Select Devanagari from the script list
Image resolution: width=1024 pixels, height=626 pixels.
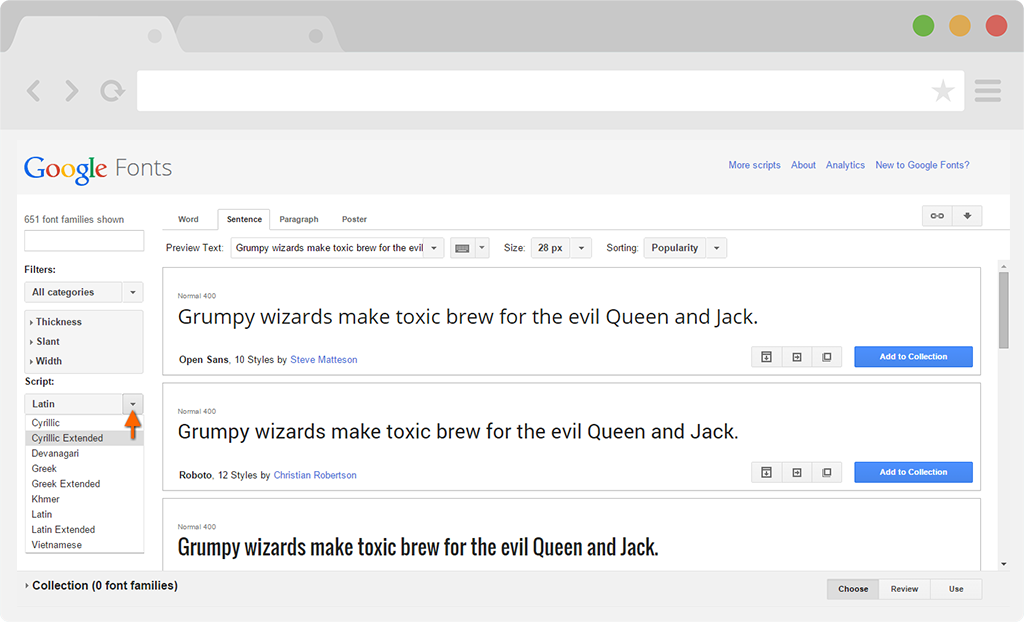click(x=84, y=454)
